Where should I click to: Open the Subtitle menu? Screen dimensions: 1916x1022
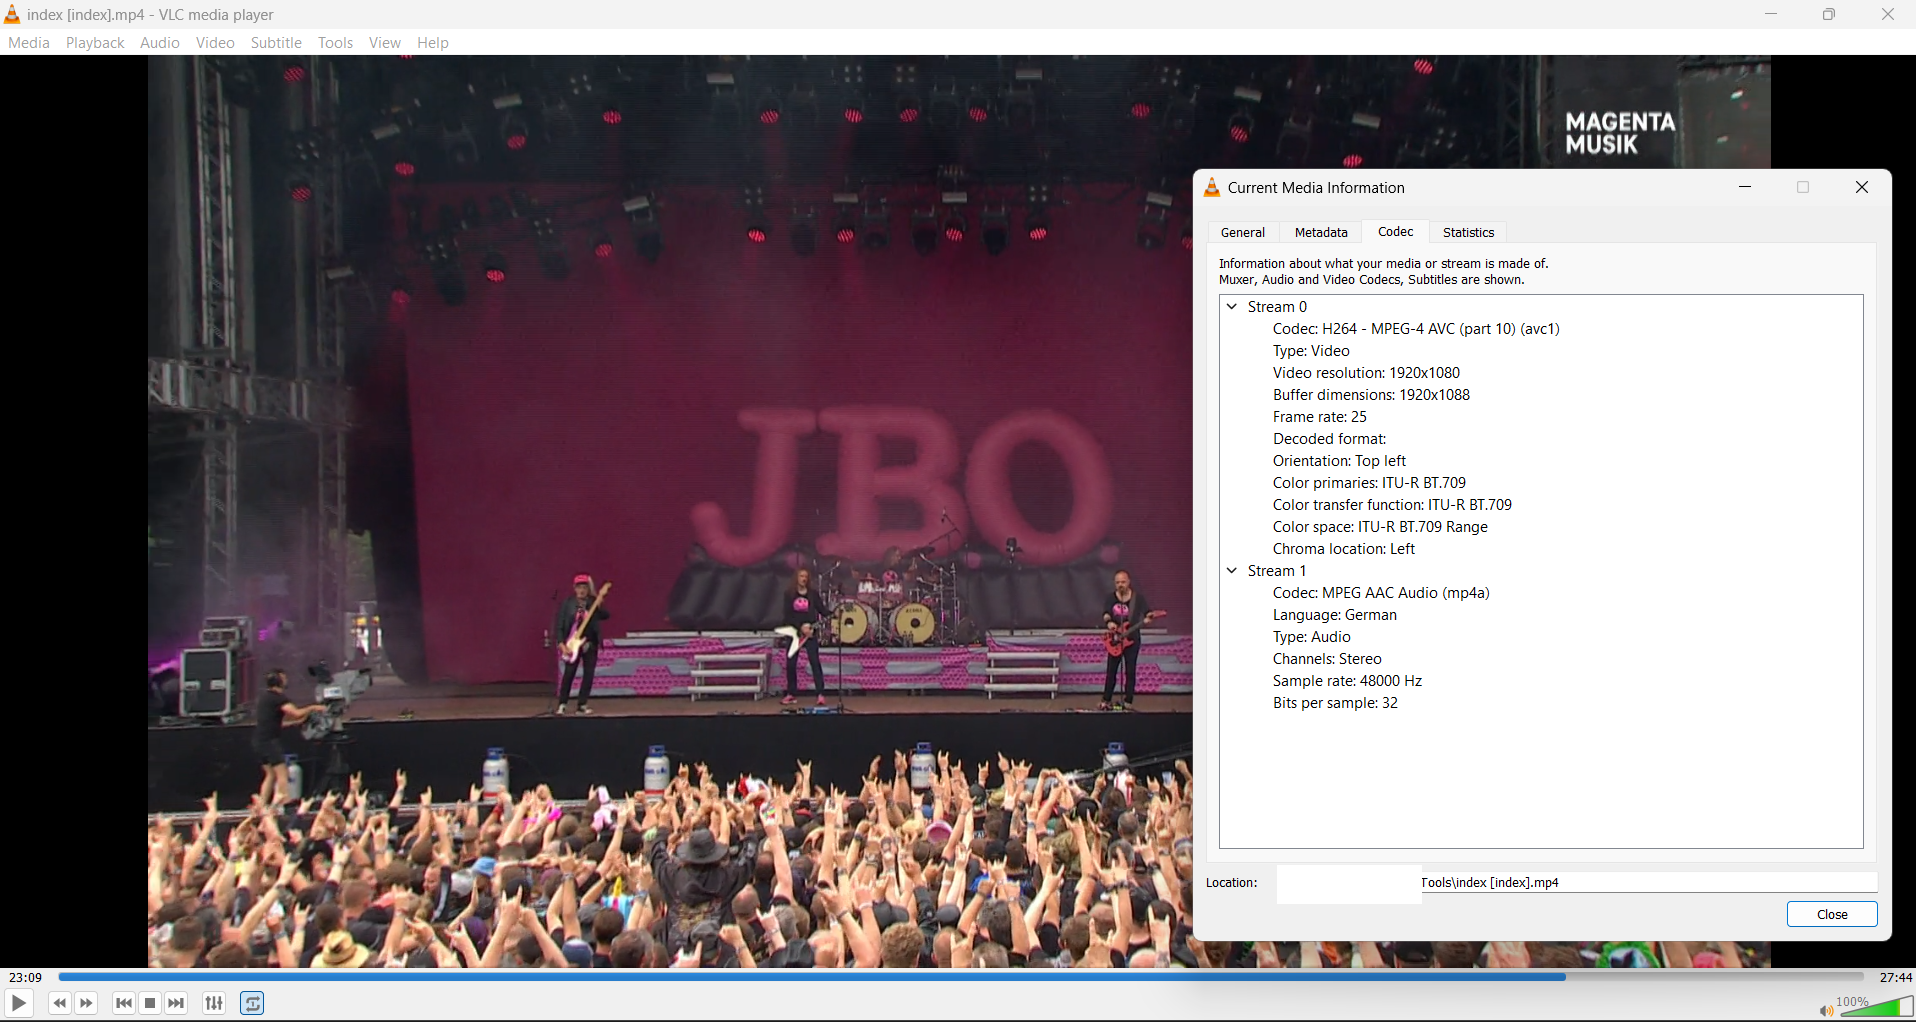click(x=277, y=43)
